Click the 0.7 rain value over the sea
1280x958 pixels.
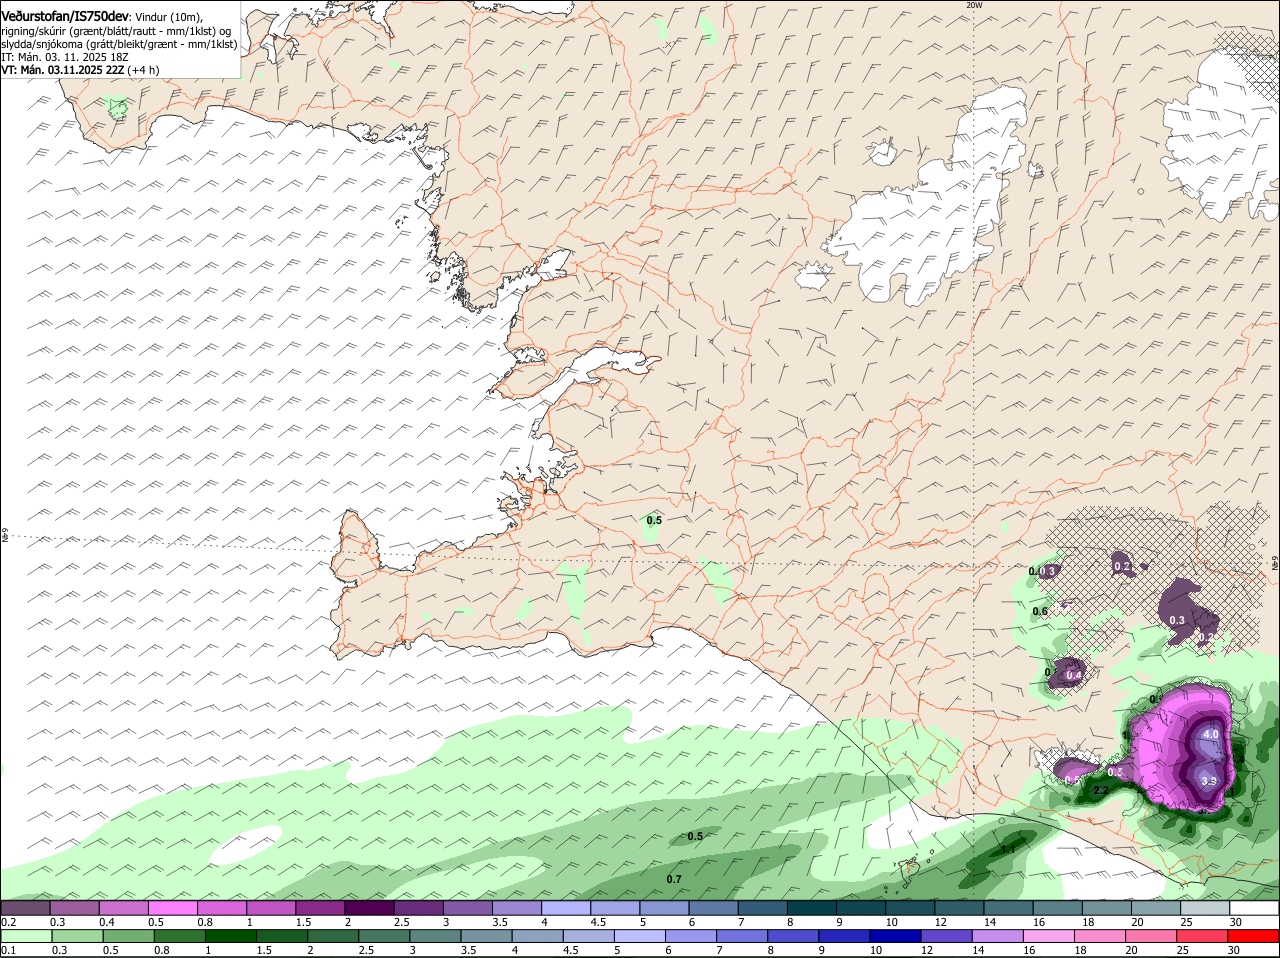click(x=674, y=879)
